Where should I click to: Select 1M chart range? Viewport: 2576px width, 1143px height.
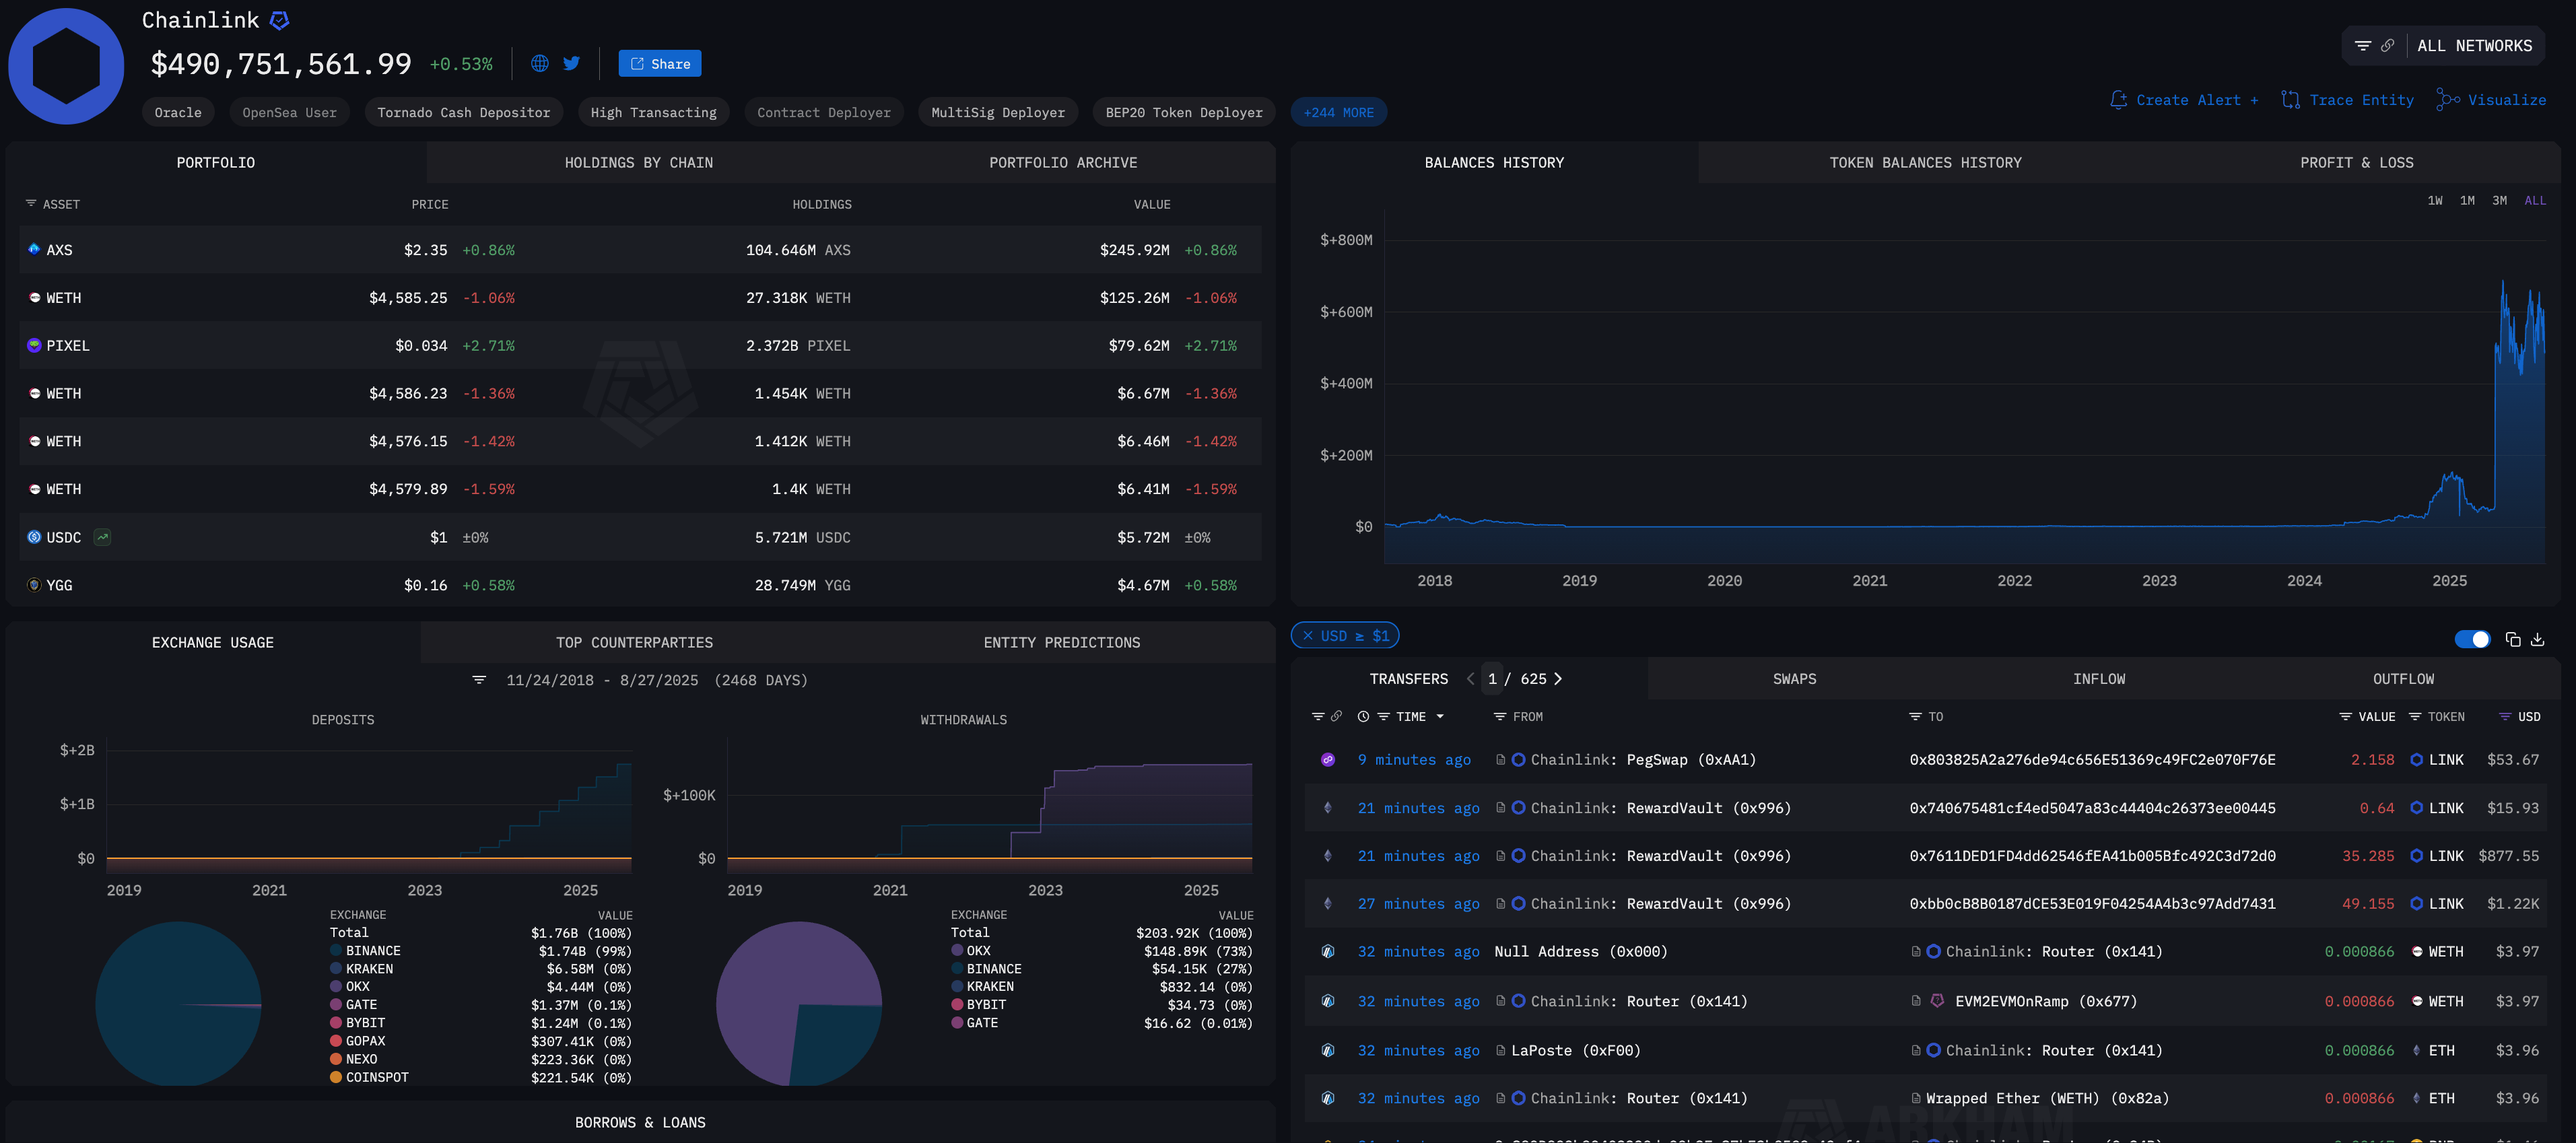pos(2467,200)
